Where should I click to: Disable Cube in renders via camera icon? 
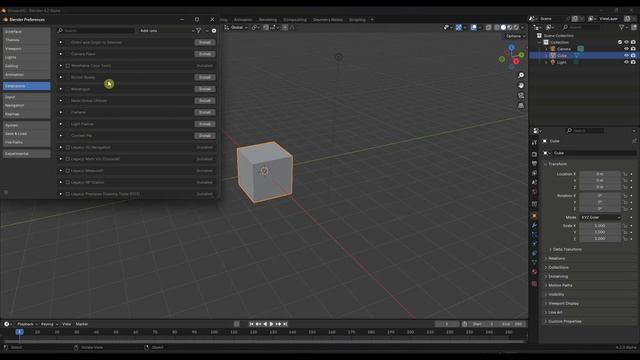tap(633, 56)
